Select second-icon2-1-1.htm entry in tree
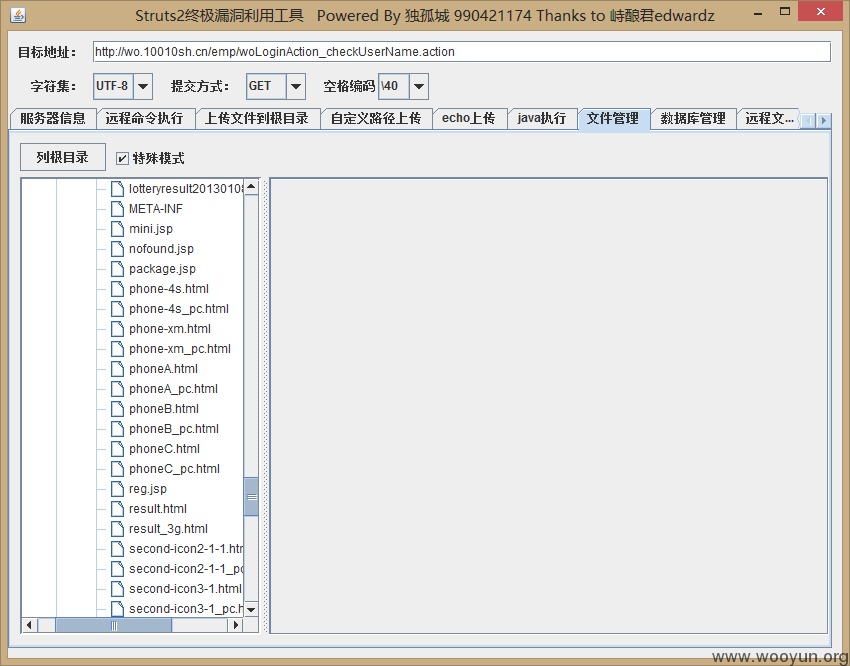850x666 pixels. (x=186, y=549)
